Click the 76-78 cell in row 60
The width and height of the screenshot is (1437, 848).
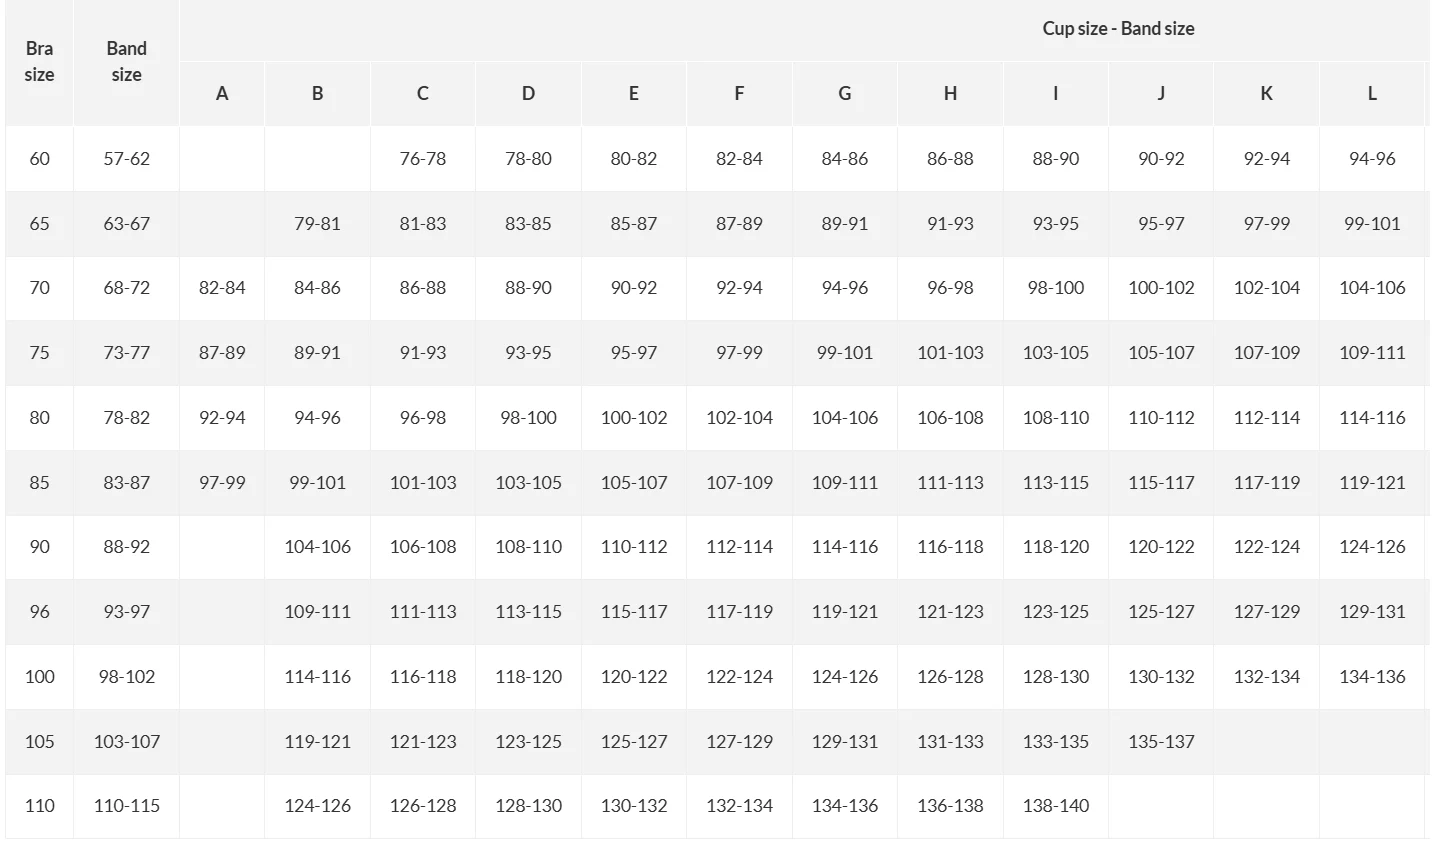click(423, 158)
